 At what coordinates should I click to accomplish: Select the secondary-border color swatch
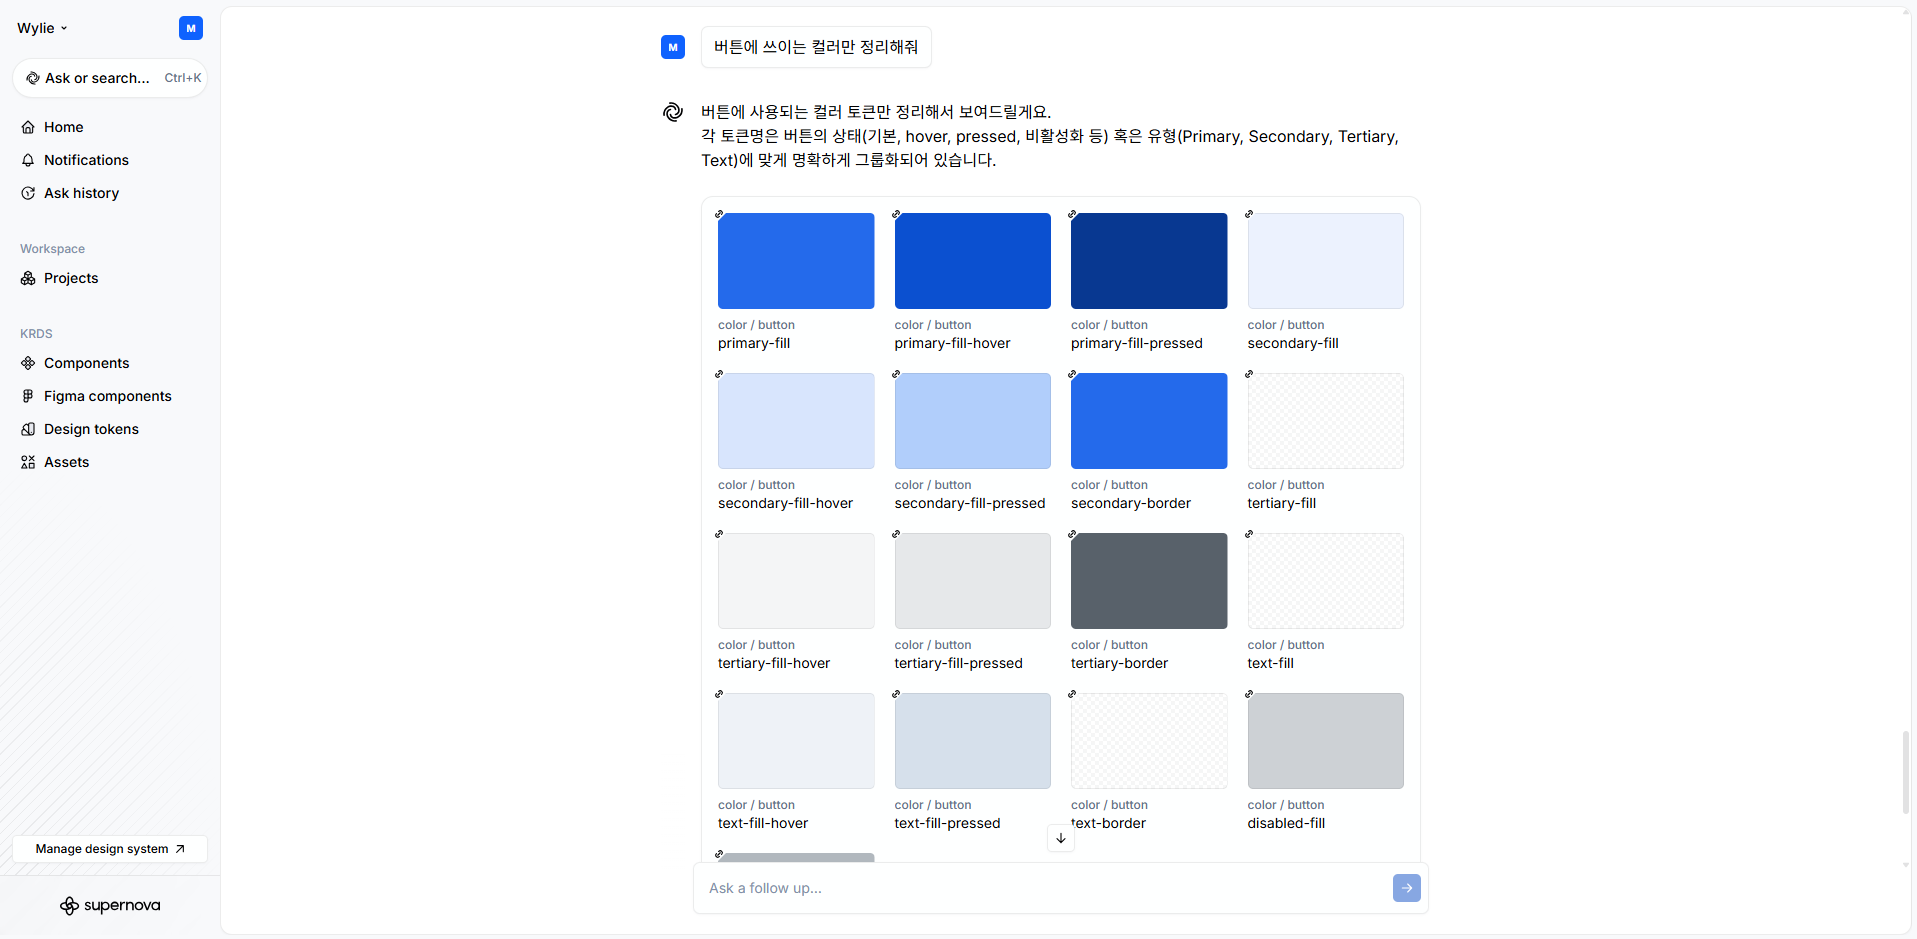[1148, 421]
